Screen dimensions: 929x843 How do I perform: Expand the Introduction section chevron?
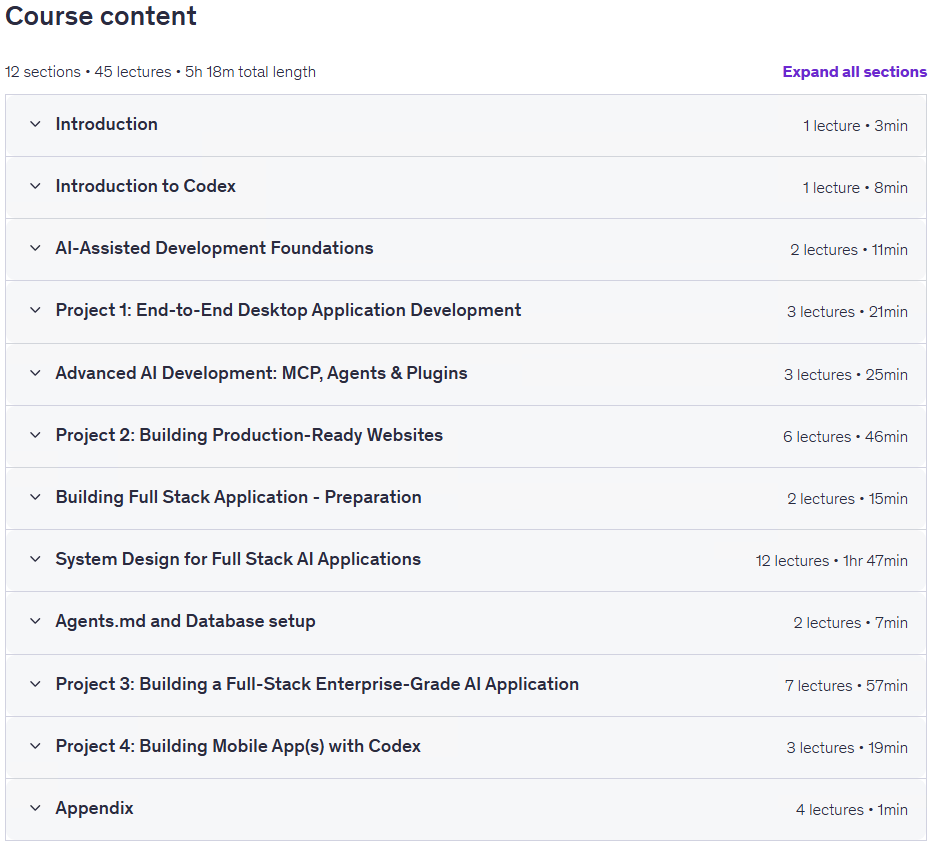(x=36, y=124)
